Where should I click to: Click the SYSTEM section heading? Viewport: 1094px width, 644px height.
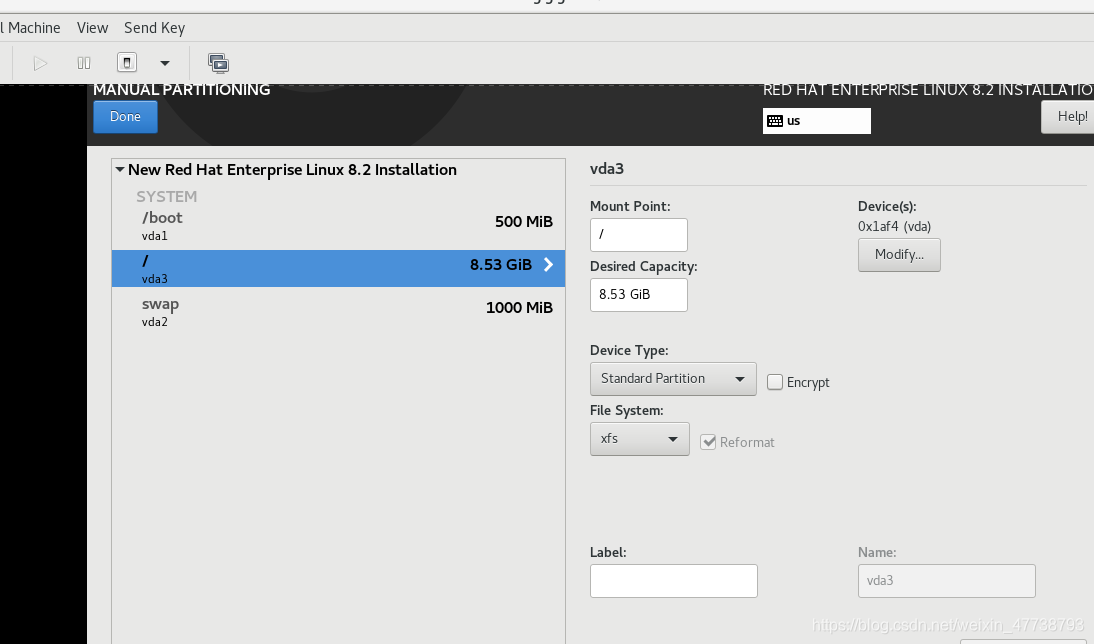[167, 197]
